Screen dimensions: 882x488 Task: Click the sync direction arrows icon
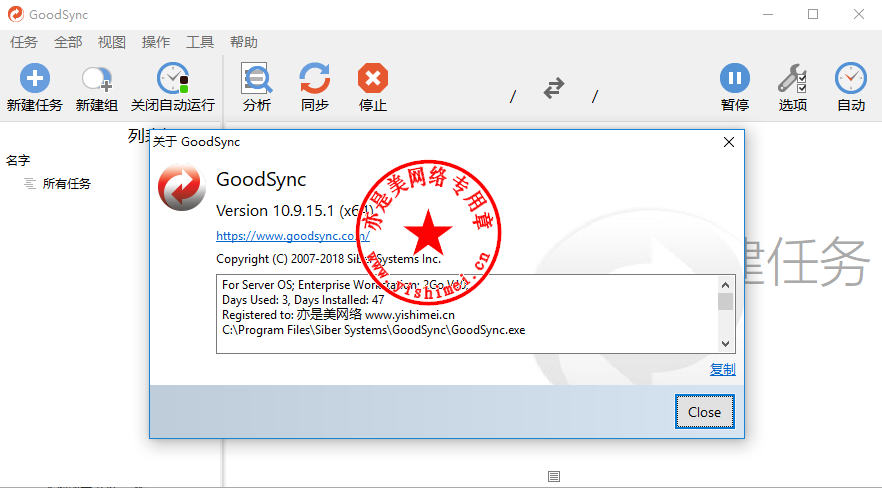[x=554, y=88]
